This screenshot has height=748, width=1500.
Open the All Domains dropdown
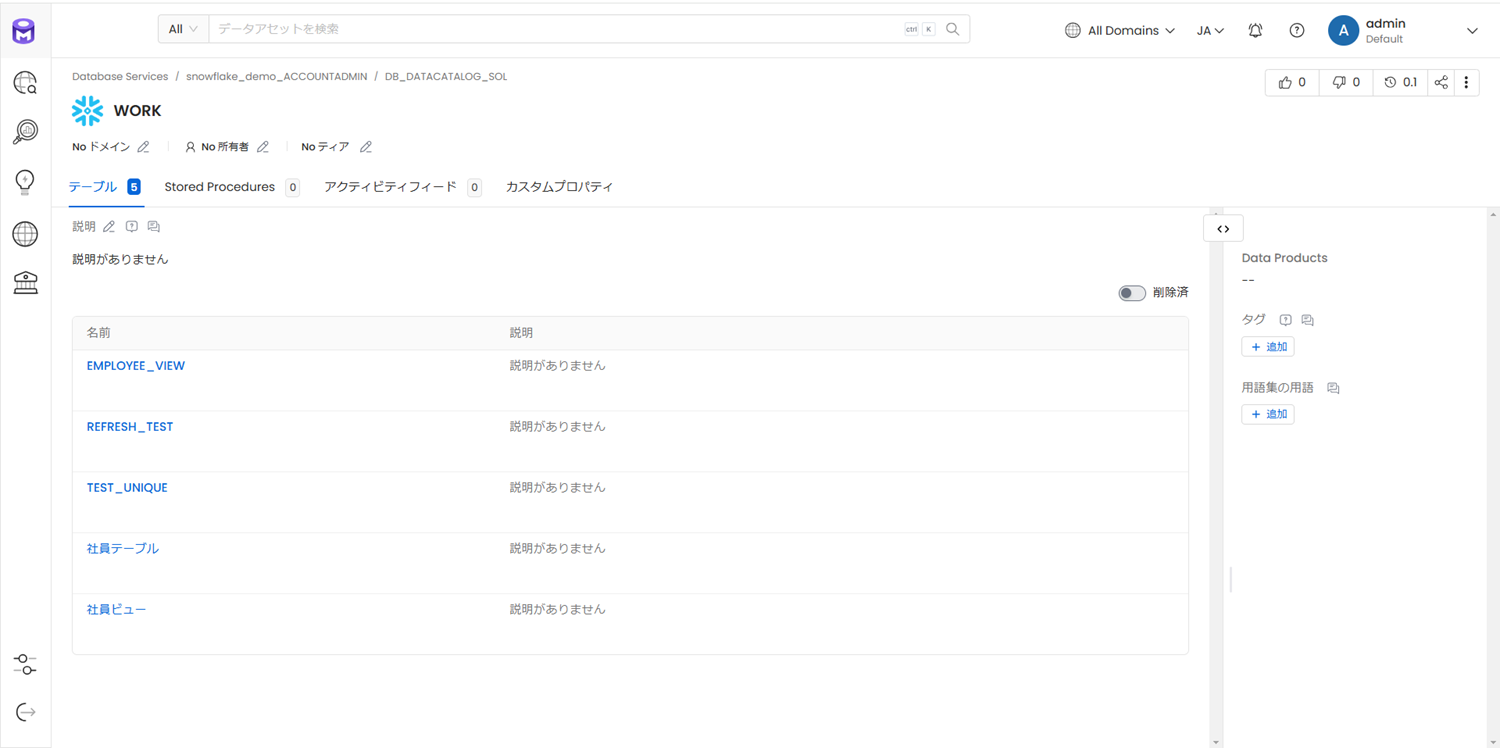(1120, 31)
